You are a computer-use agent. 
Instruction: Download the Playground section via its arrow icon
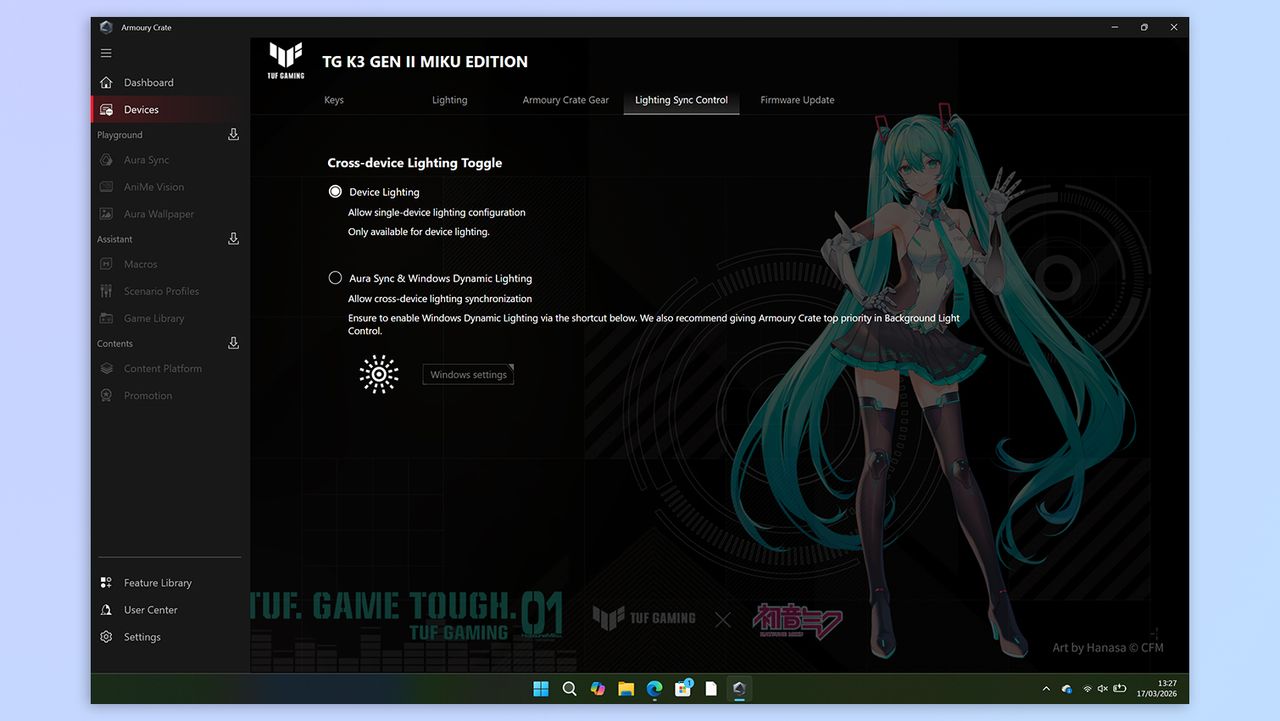(233, 134)
